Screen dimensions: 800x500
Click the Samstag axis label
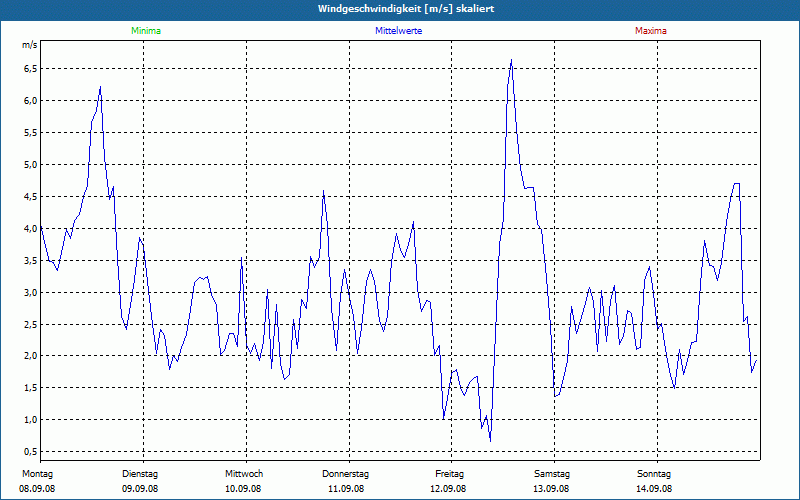point(552,474)
